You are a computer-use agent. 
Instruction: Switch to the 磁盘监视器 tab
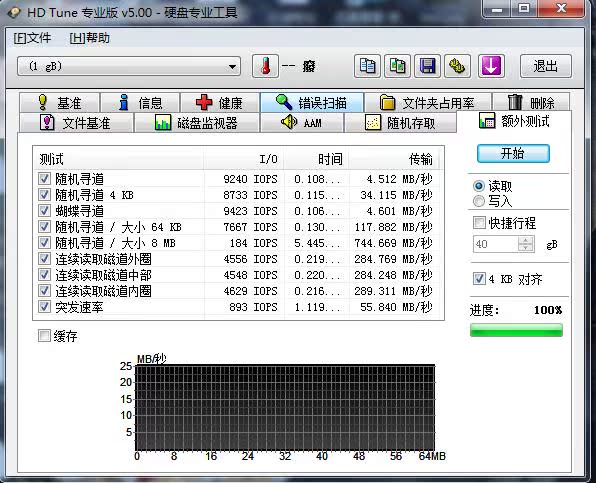point(197,123)
